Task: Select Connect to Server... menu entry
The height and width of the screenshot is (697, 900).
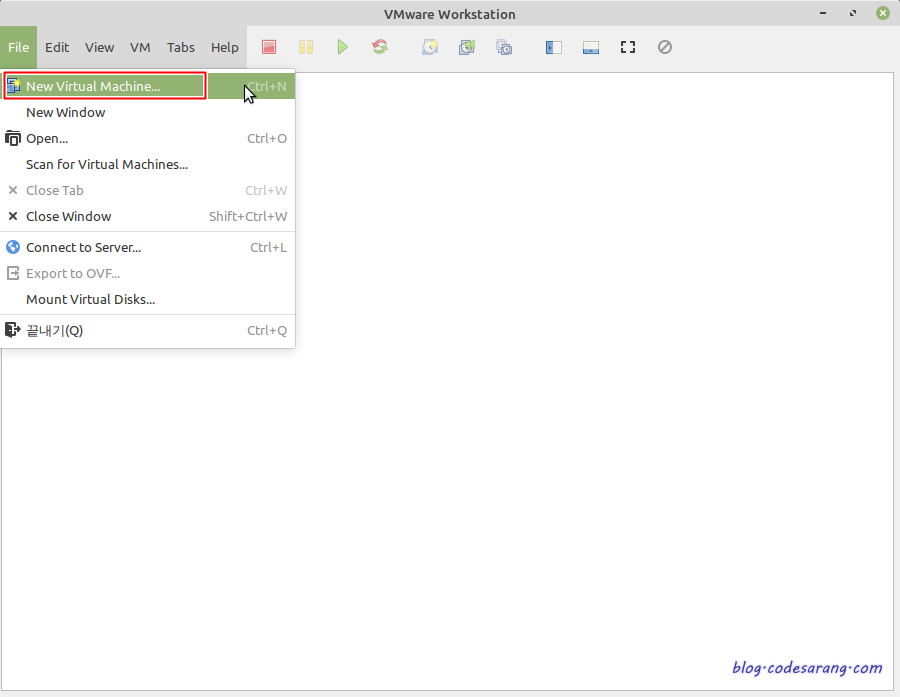Action: click(148, 247)
